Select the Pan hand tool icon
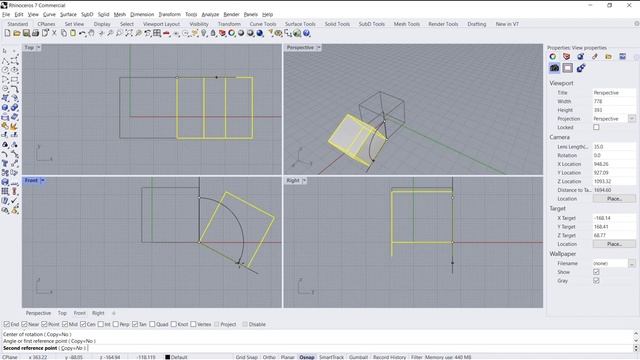Image resolution: width=640 pixels, height=360 pixels. click(x=91, y=33)
